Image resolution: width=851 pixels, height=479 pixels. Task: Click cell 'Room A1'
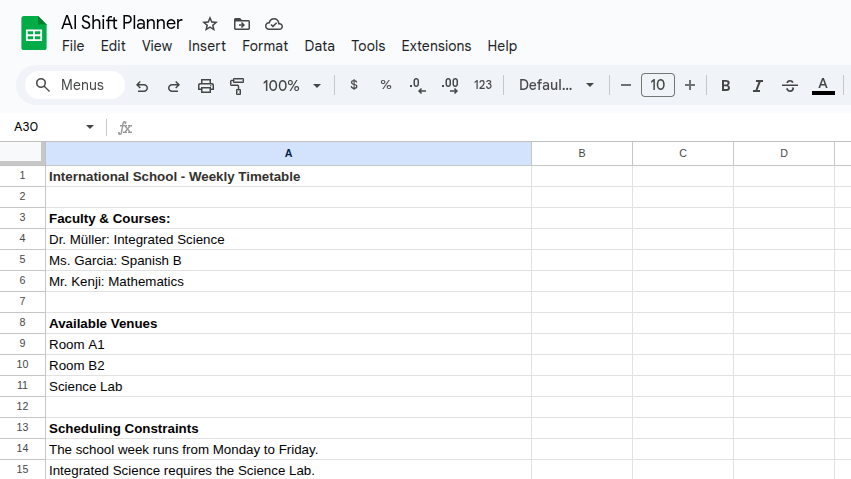point(288,344)
